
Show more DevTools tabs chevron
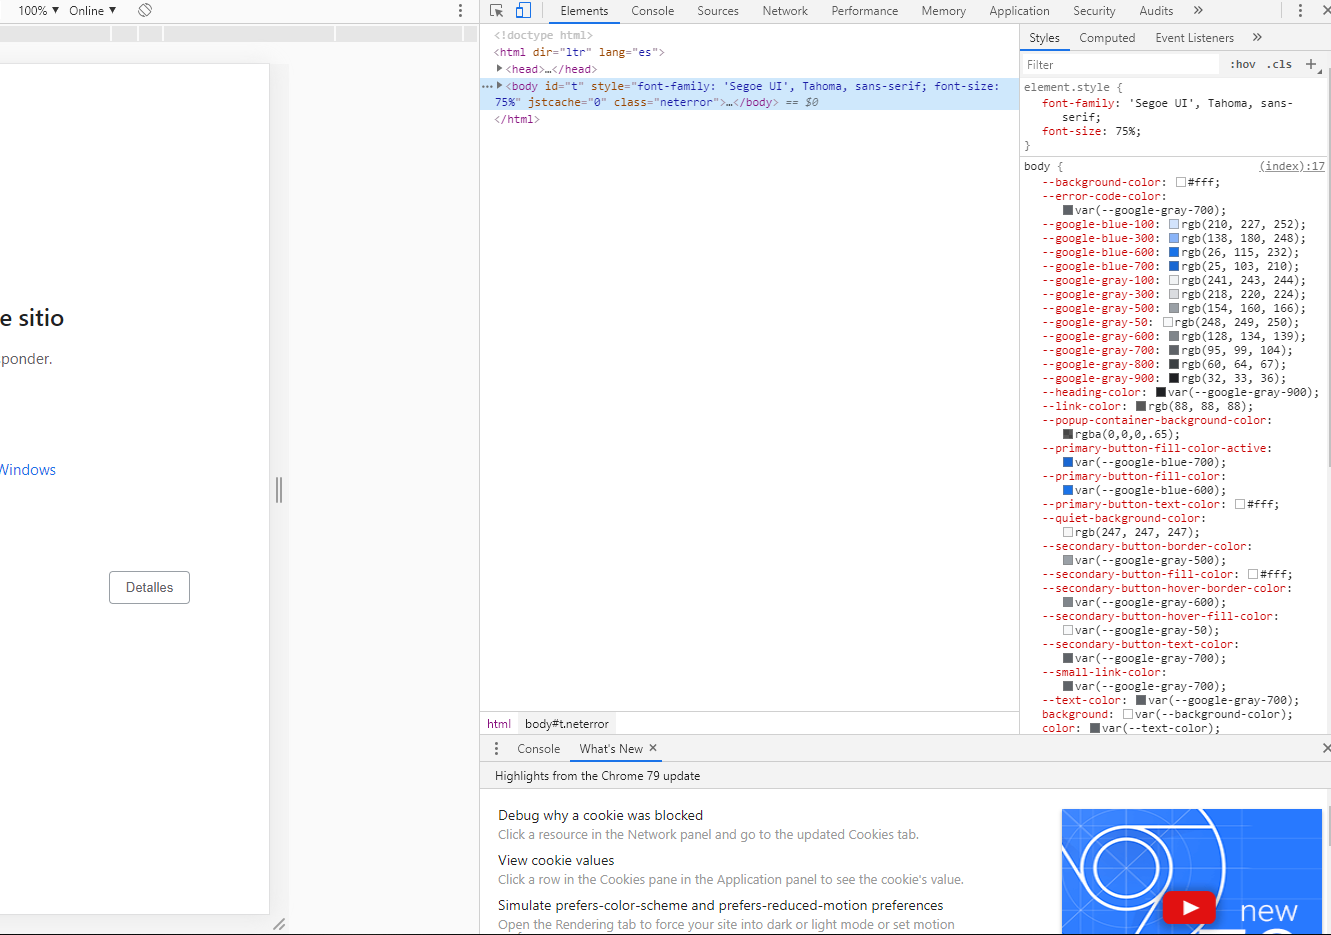(x=1198, y=11)
